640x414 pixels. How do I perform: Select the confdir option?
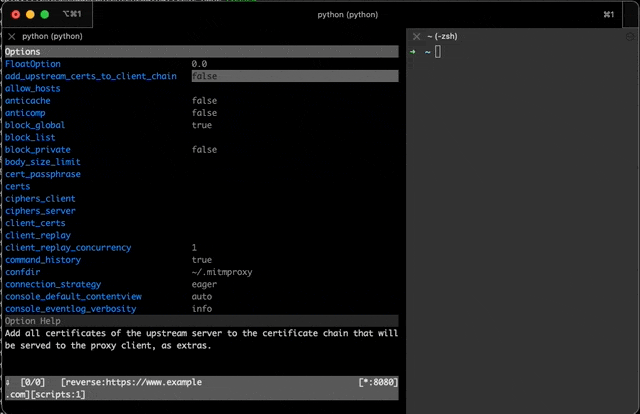pyautogui.click(x=22, y=272)
